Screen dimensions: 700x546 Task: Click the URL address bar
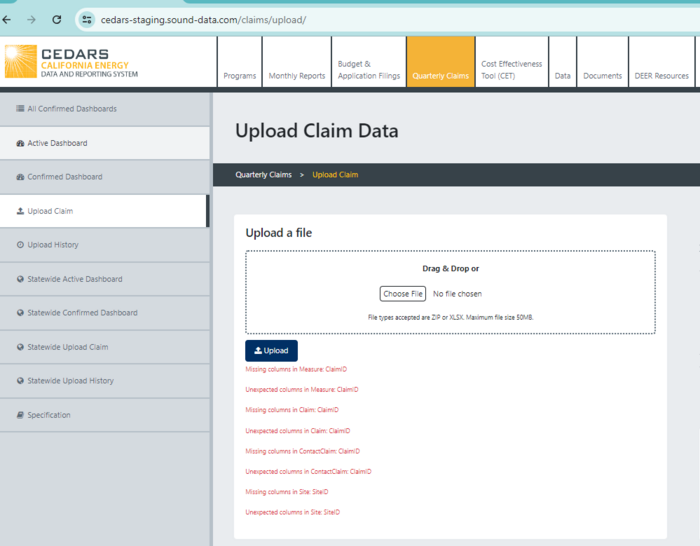tap(300, 20)
